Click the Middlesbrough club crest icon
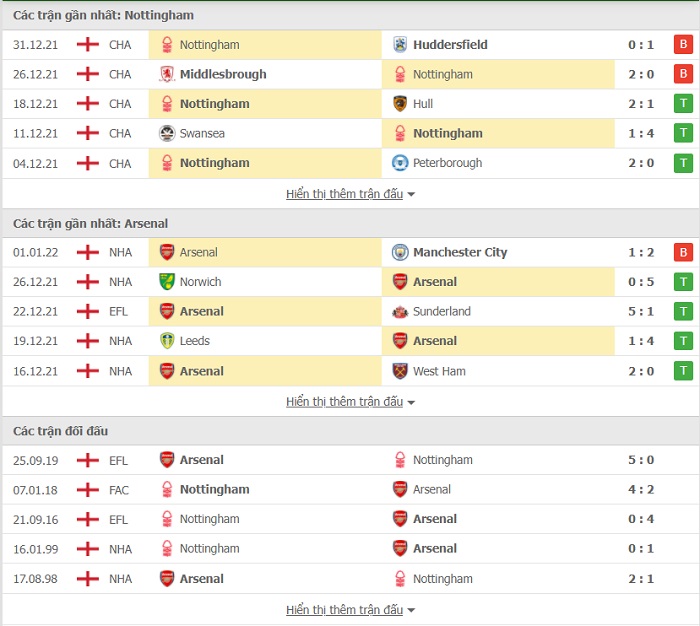This screenshot has width=700, height=626. [x=167, y=74]
